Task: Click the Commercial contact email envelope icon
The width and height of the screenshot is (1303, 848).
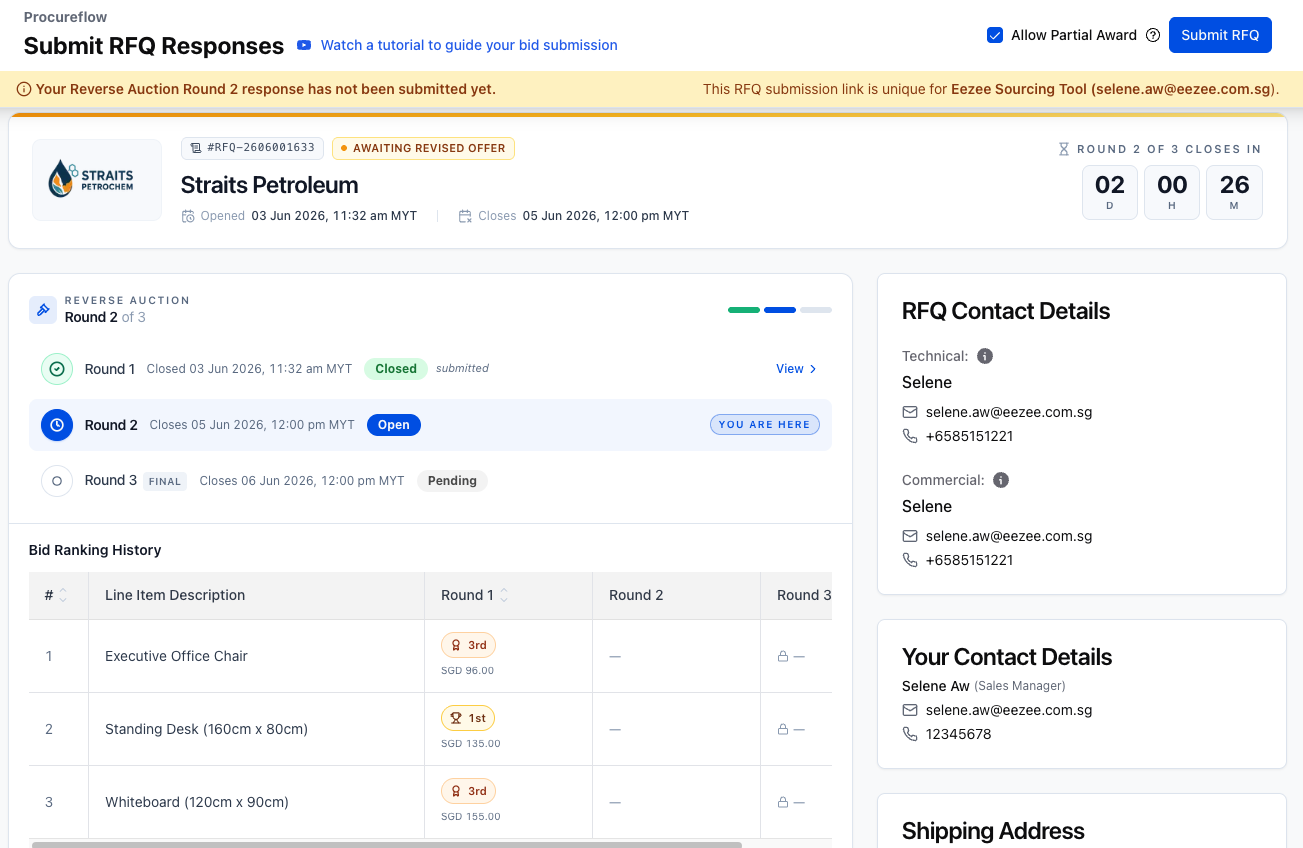Action: 910,536
